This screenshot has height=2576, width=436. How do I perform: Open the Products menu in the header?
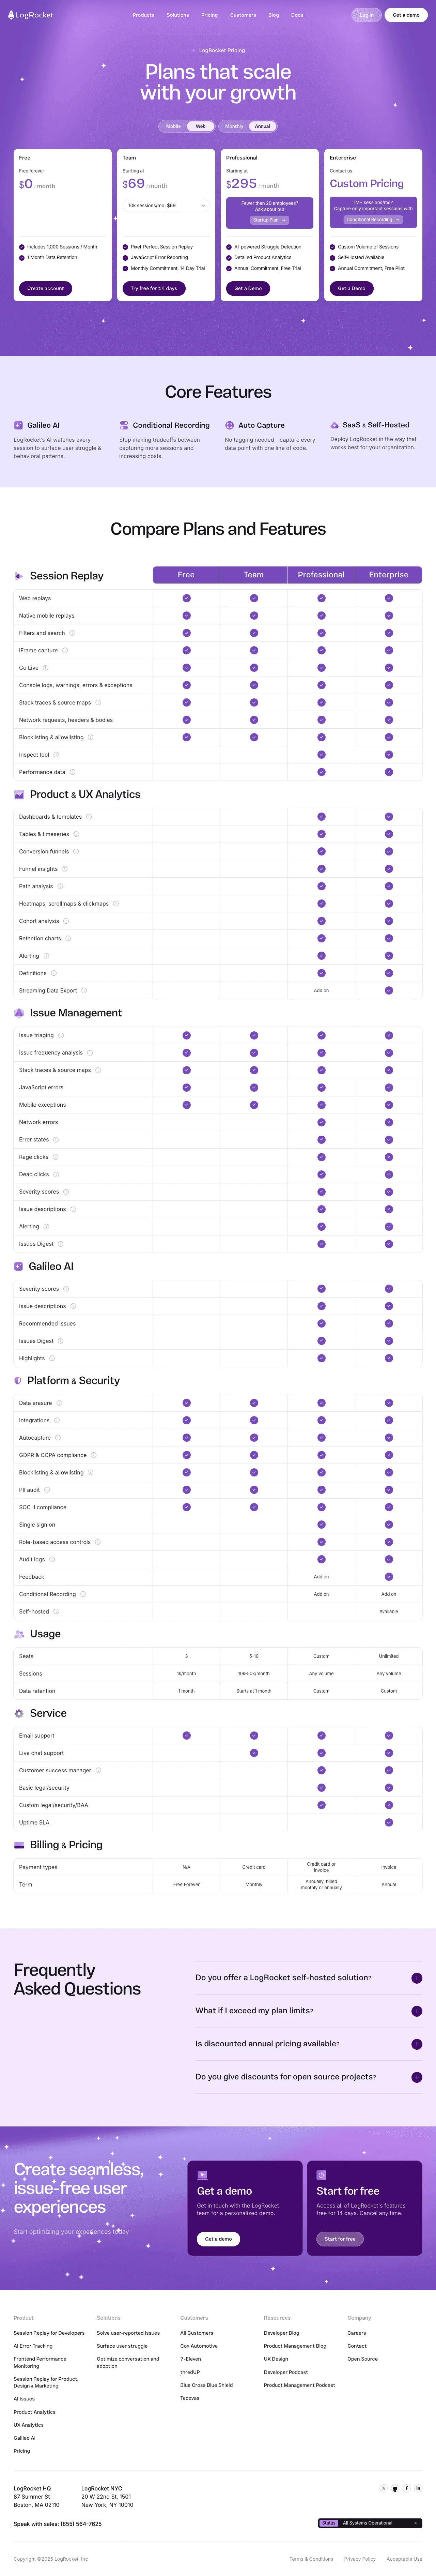(x=143, y=15)
